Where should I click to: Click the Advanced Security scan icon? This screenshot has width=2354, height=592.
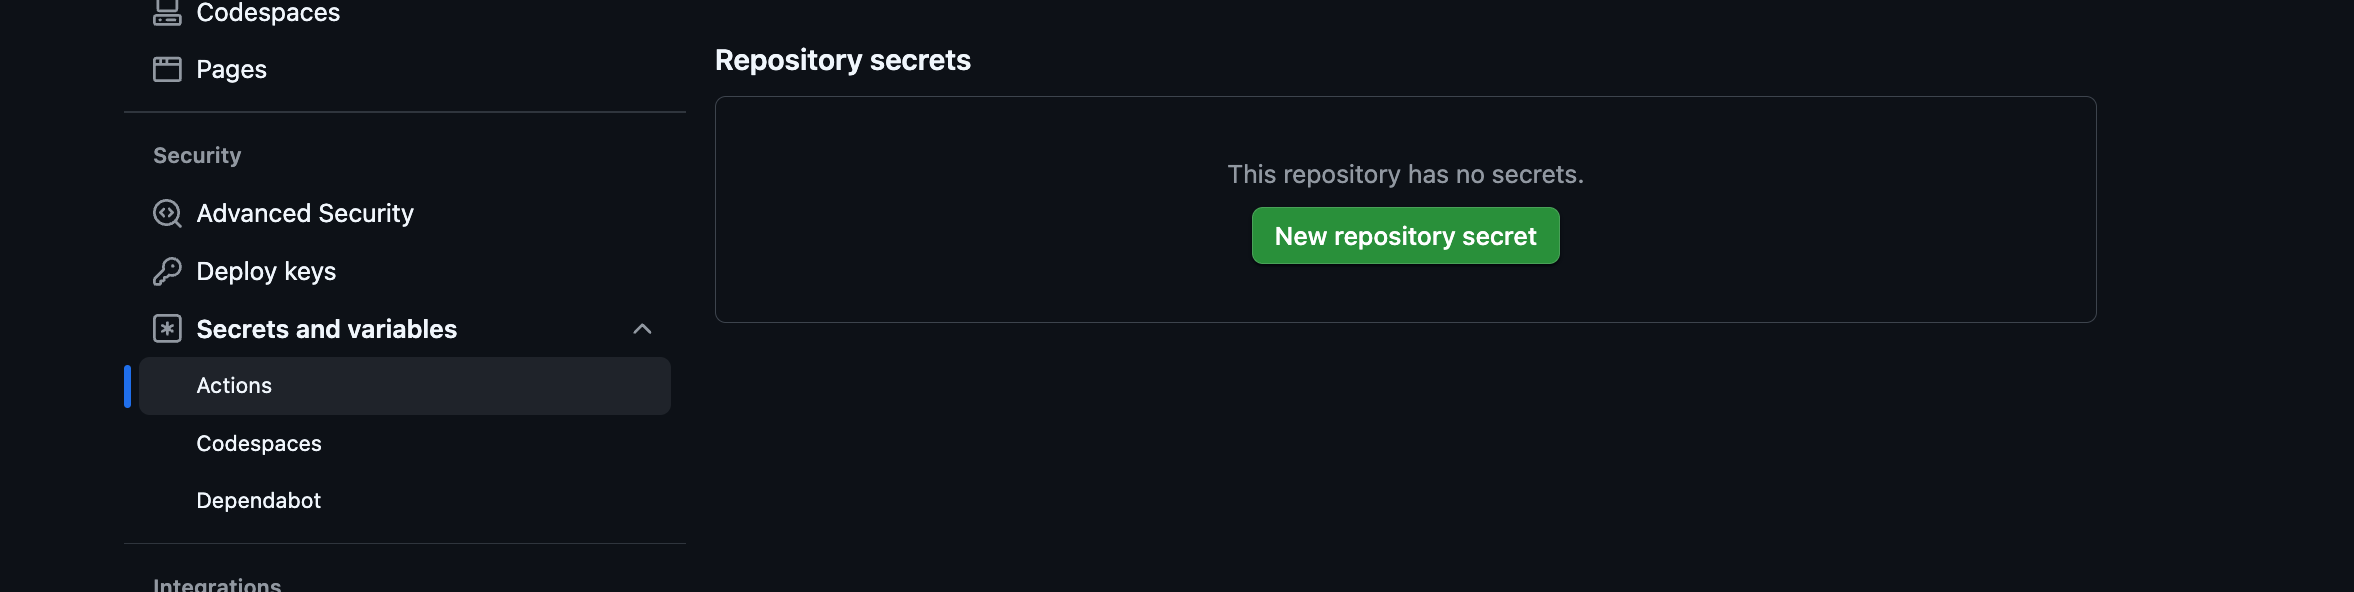click(167, 213)
